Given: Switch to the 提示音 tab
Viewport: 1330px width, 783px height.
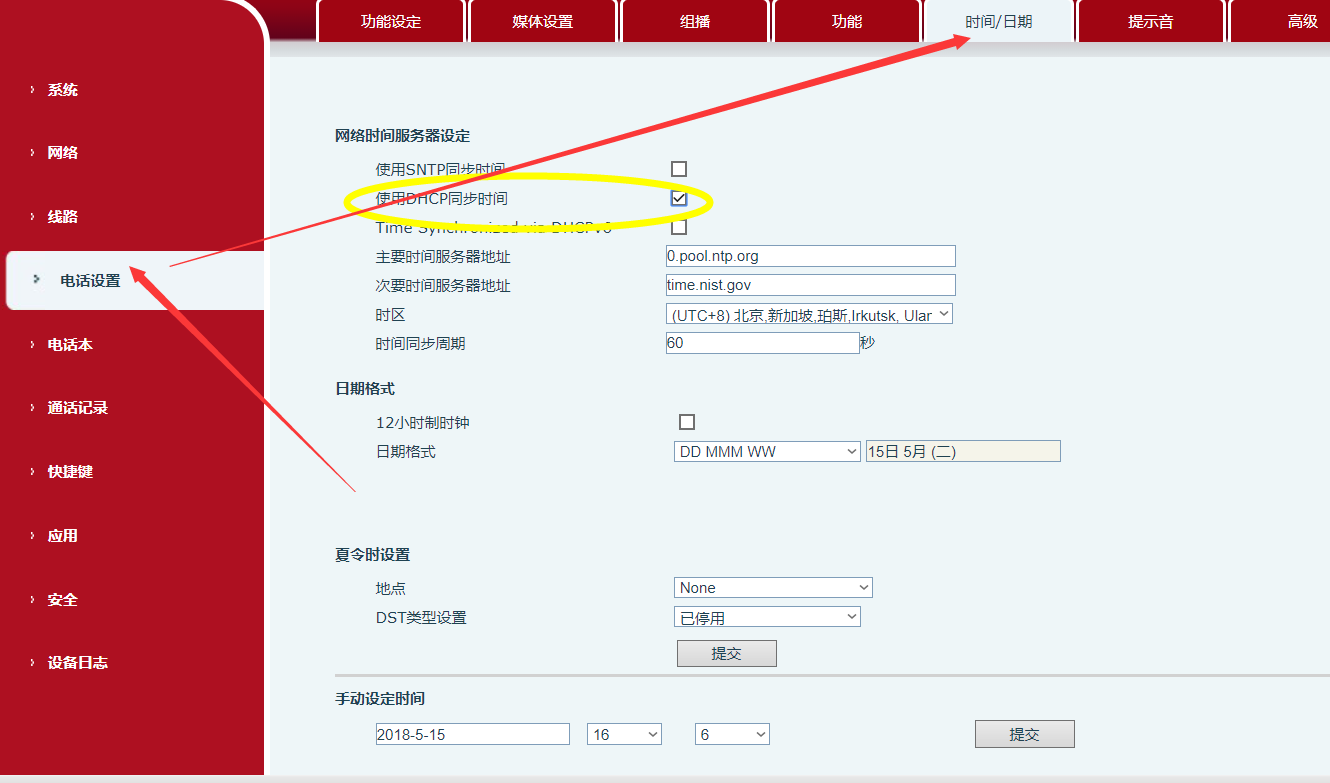Looking at the screenshot, I should click(1151, 21).
